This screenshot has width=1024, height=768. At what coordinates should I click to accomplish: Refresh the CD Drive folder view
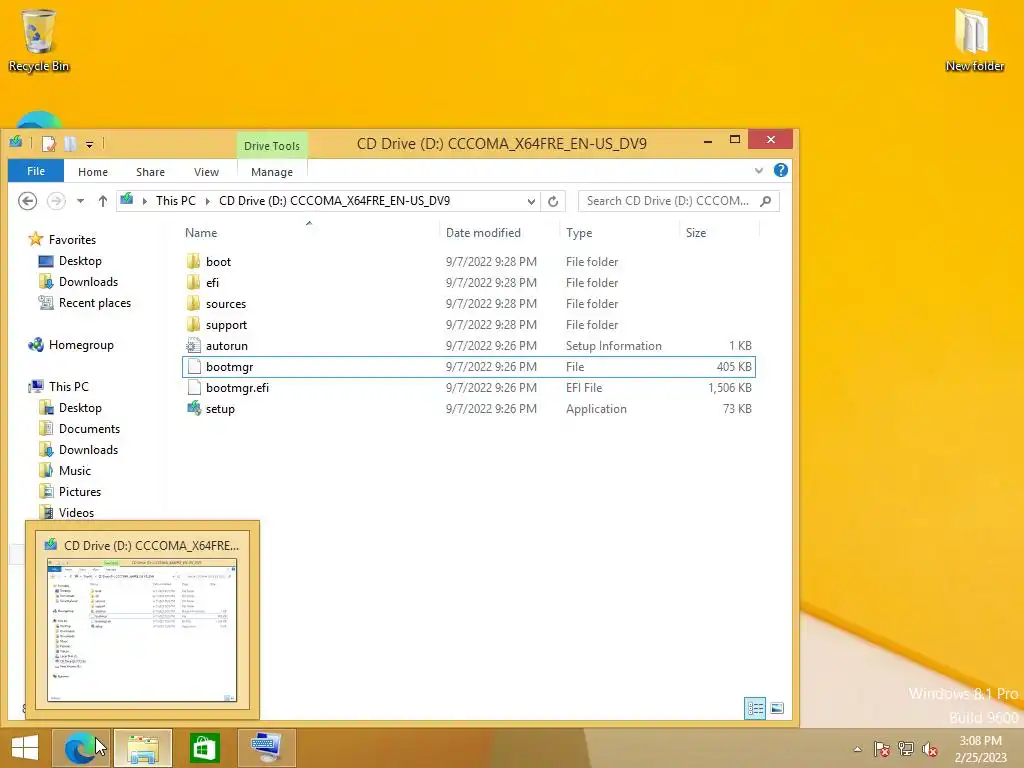553,201
